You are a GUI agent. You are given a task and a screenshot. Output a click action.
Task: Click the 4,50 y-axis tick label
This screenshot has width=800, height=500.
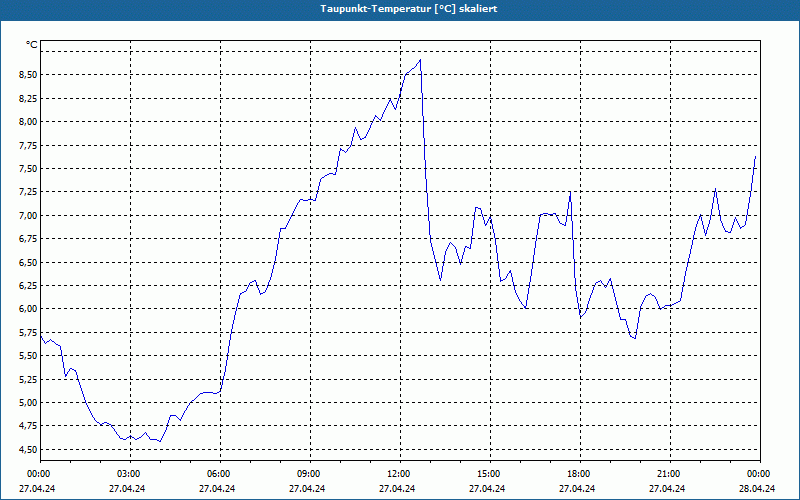(28, 449)
